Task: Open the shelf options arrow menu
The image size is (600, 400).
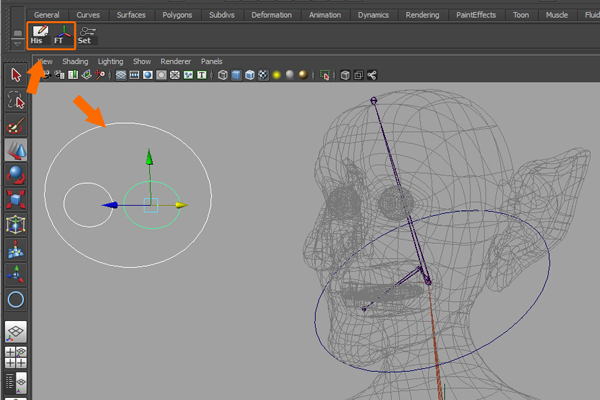Action: click(x=17, y=44)
